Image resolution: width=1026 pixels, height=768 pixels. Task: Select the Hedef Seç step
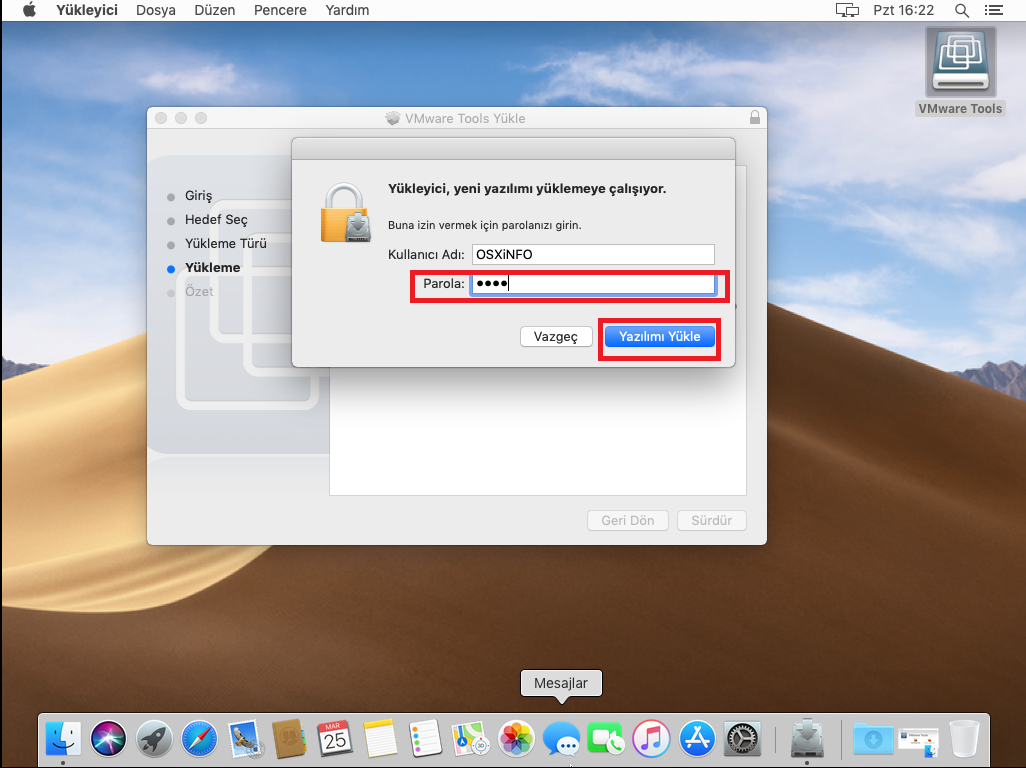coord(216,220)
